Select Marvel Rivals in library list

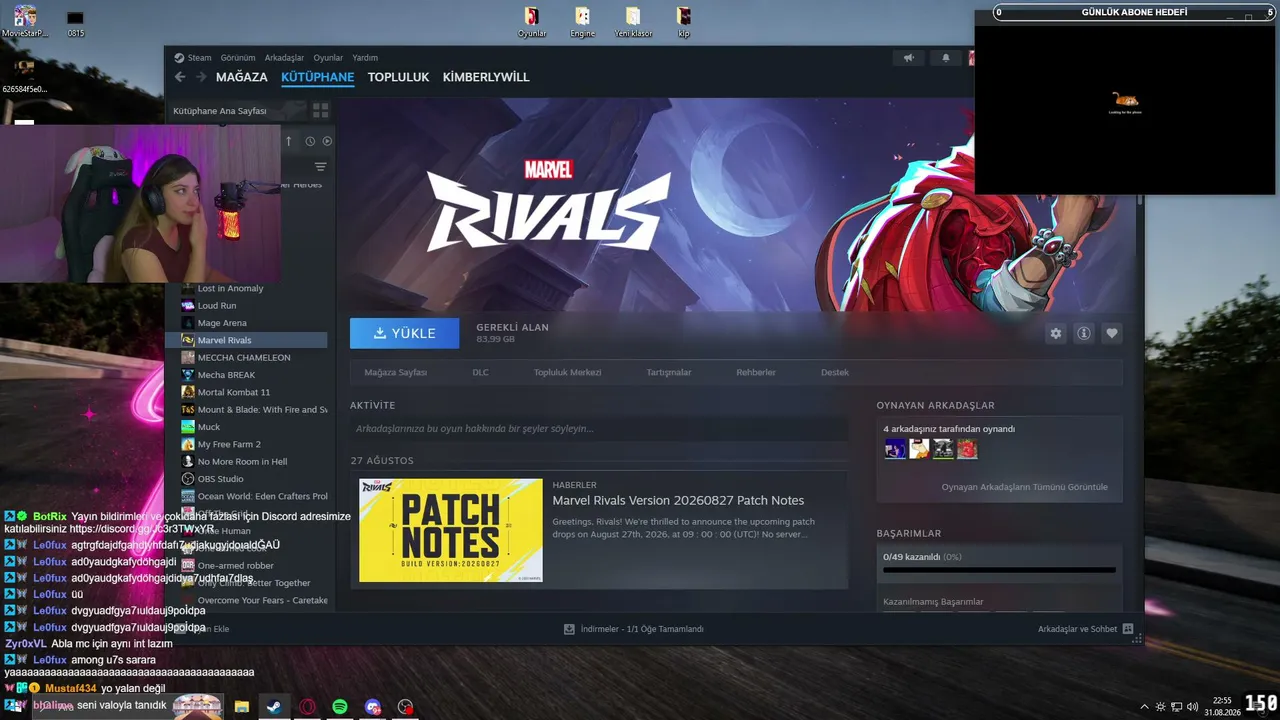[x=246, y=340]
